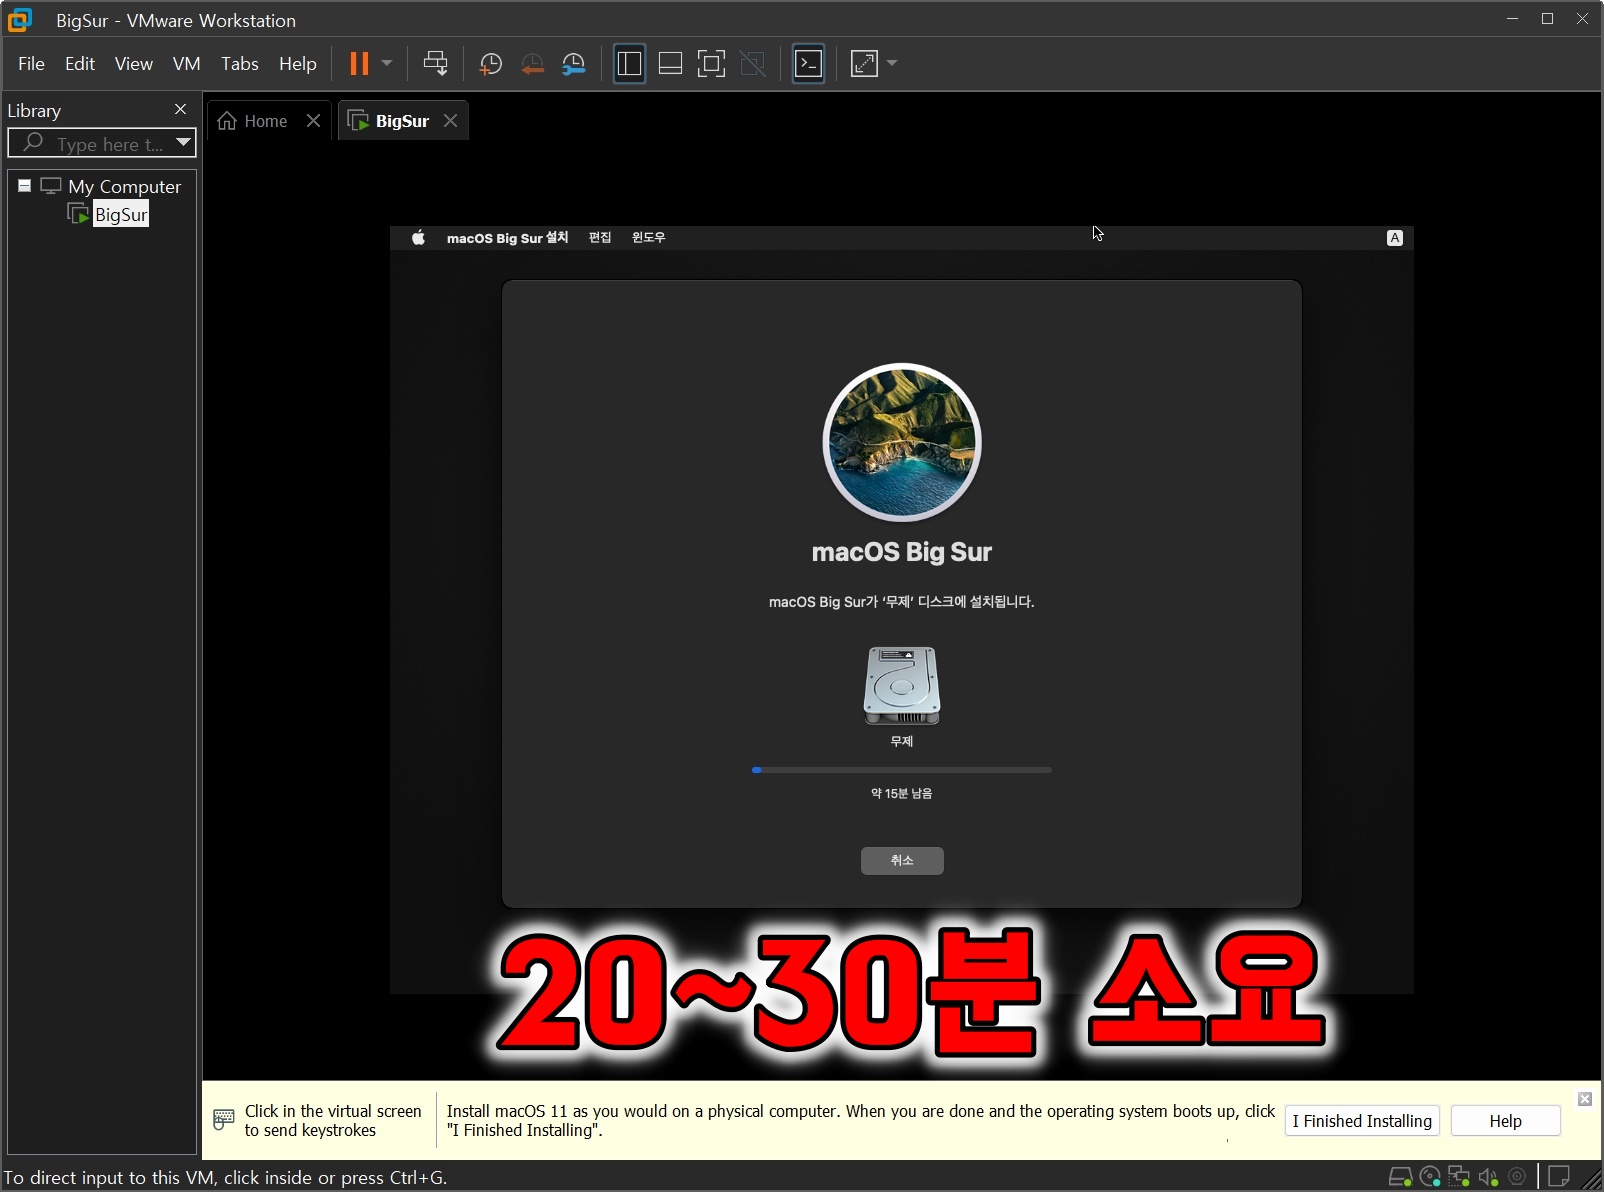The image size is (1604, 1192).
Task: Open the 윈도우 menu in guest
Action: coord(648,238)
